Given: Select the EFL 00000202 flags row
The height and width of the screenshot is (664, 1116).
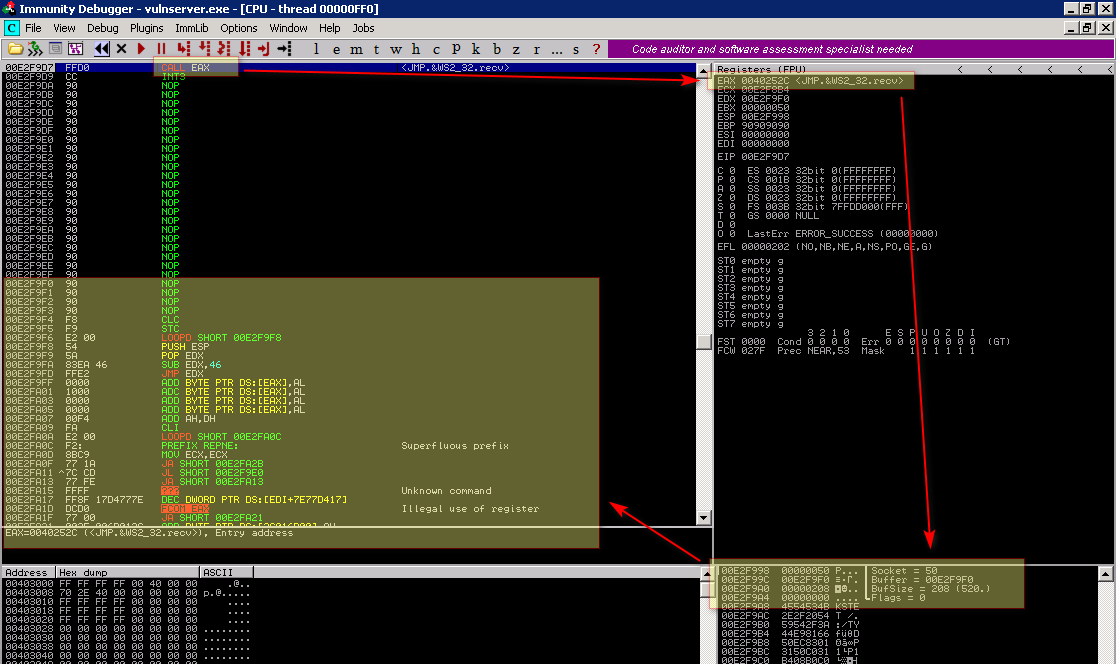Looking at the screenshot, I should (x=824, y=246).
